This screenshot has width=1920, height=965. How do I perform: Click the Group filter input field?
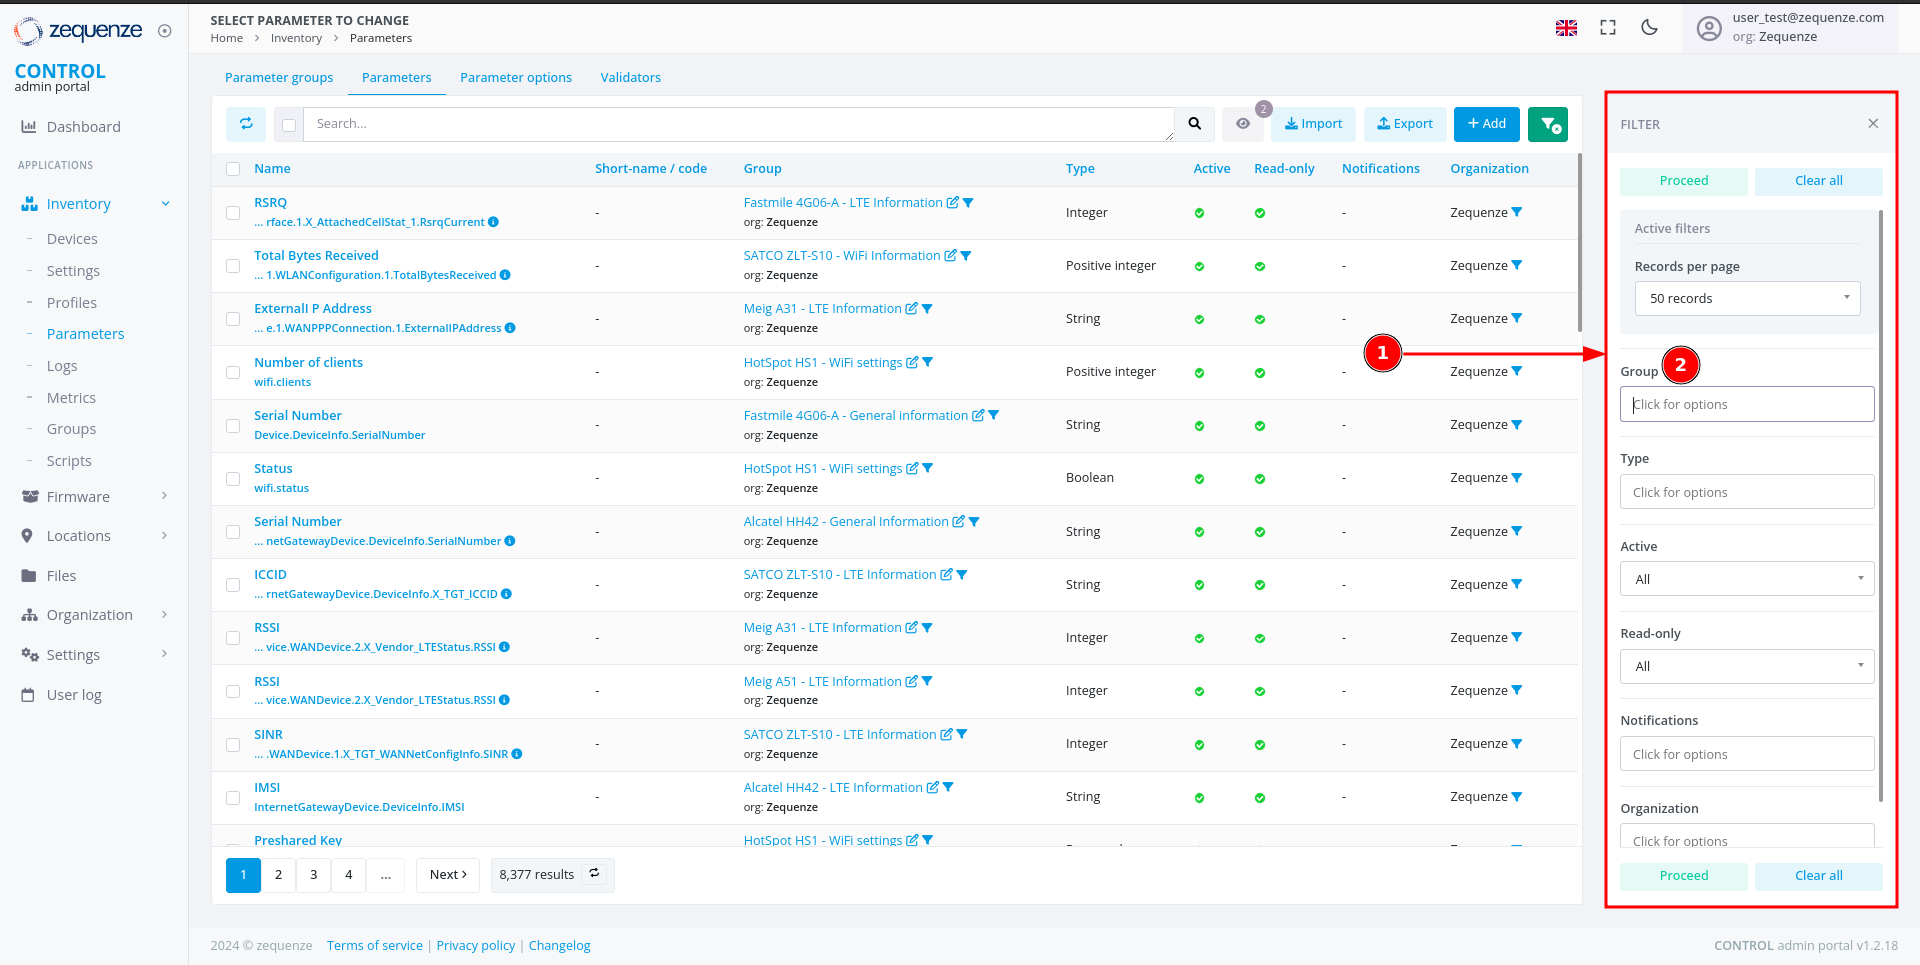tap(1747, 405)
